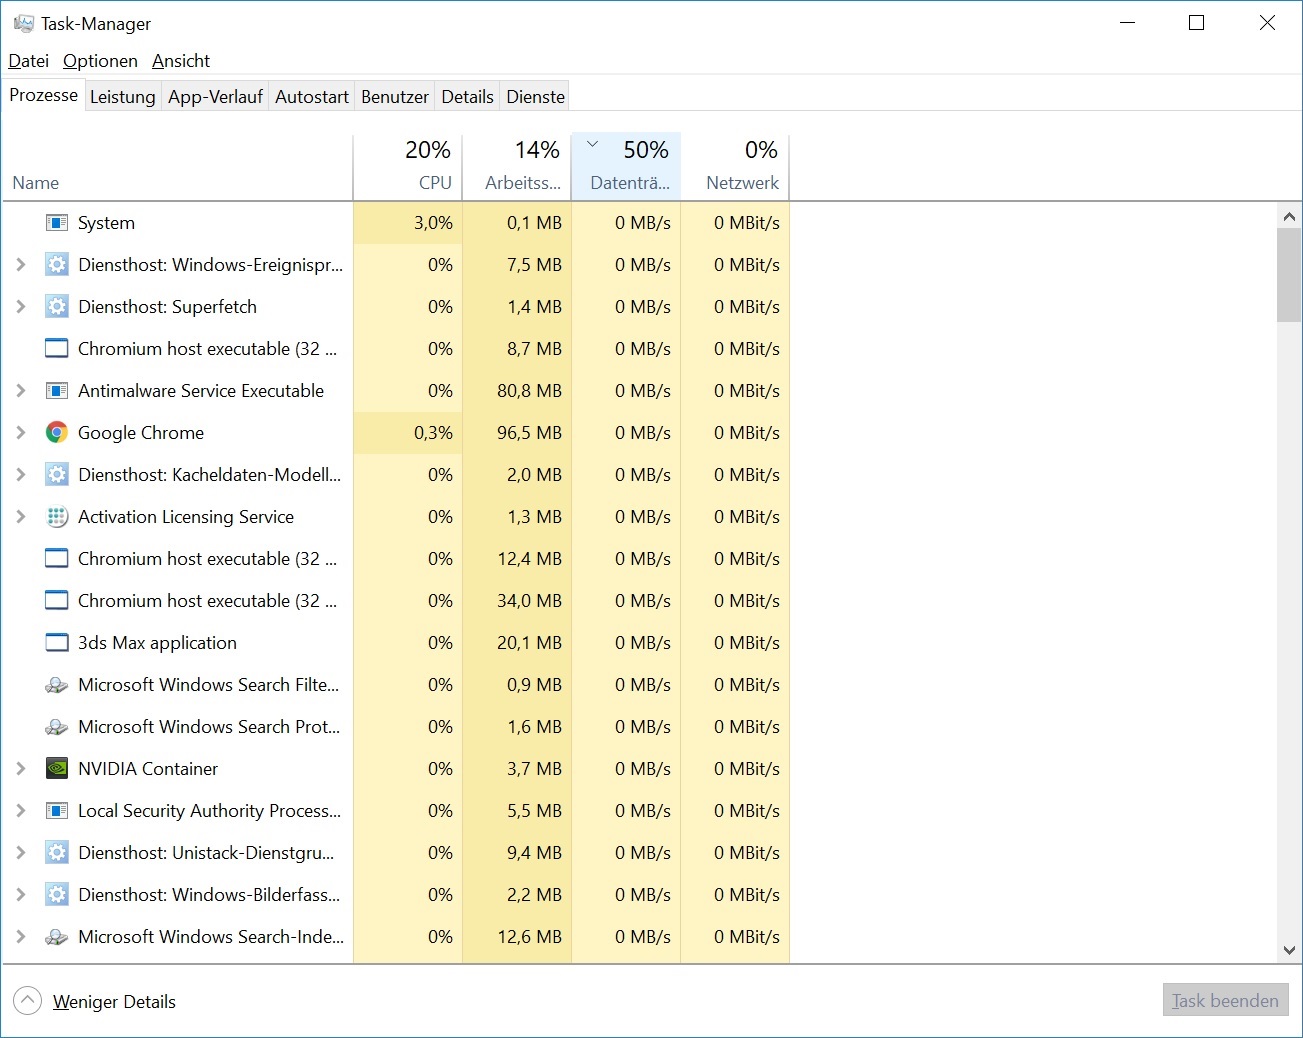Expand Activation Licensing Service row

point(21,517)
